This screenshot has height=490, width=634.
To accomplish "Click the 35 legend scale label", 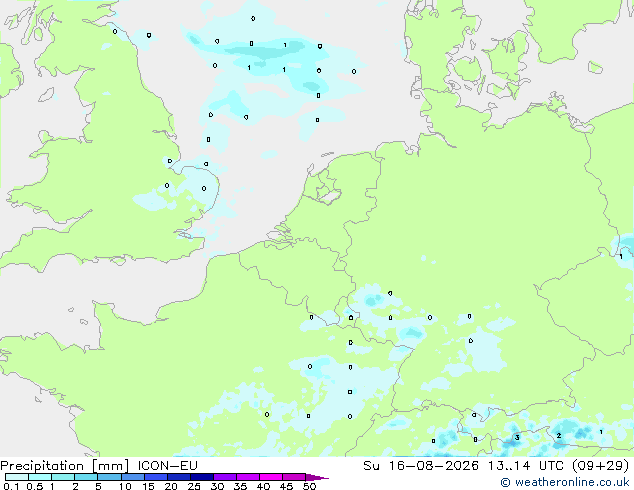I will point(240,486).
